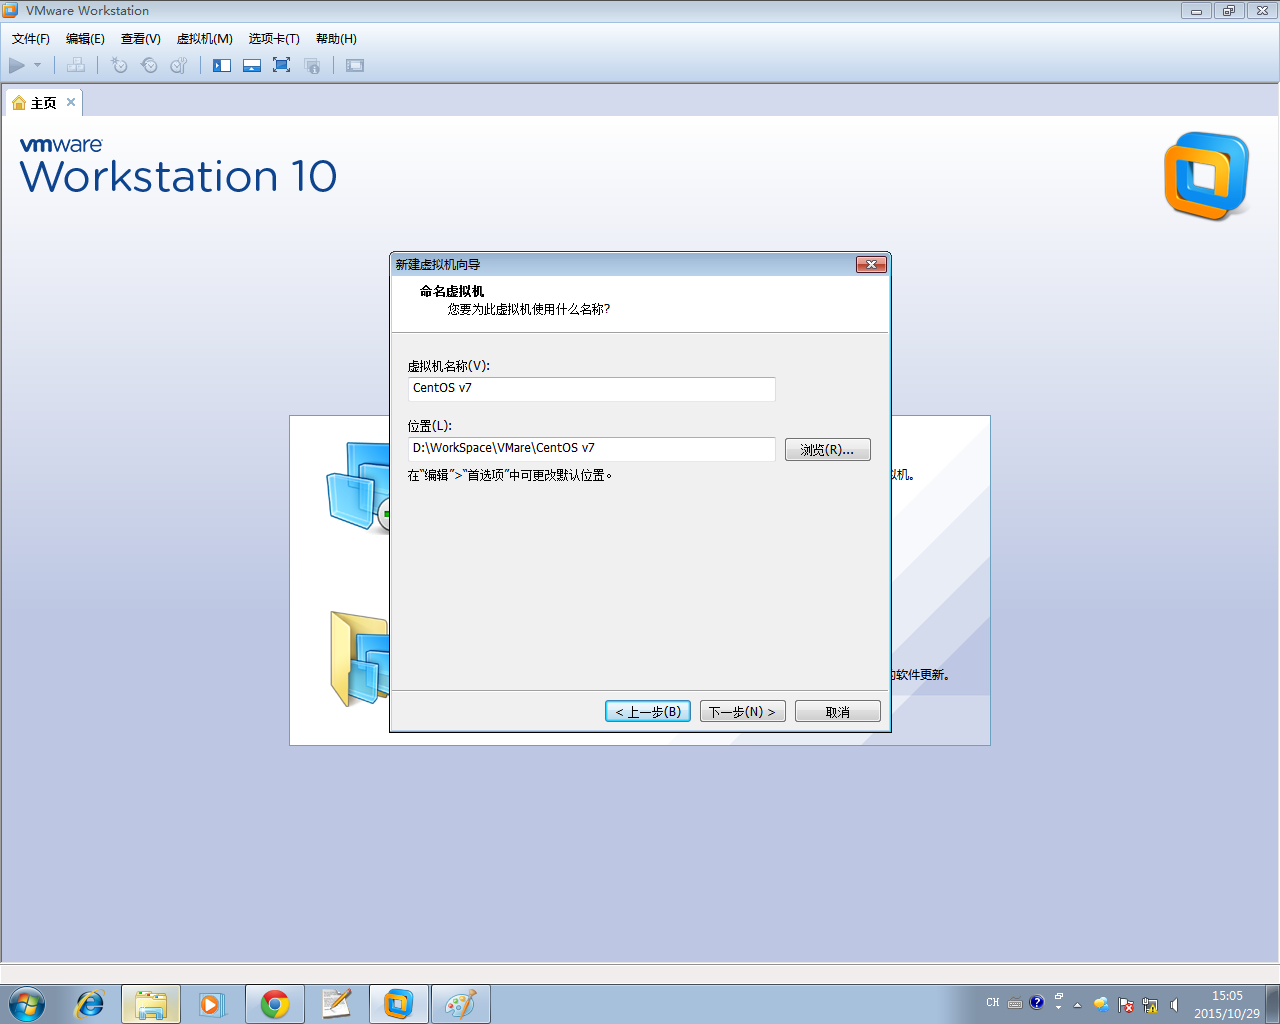Click the Show Desktop strip on the taskbar
1280x1024 pixels.
click(1273, 1004)
